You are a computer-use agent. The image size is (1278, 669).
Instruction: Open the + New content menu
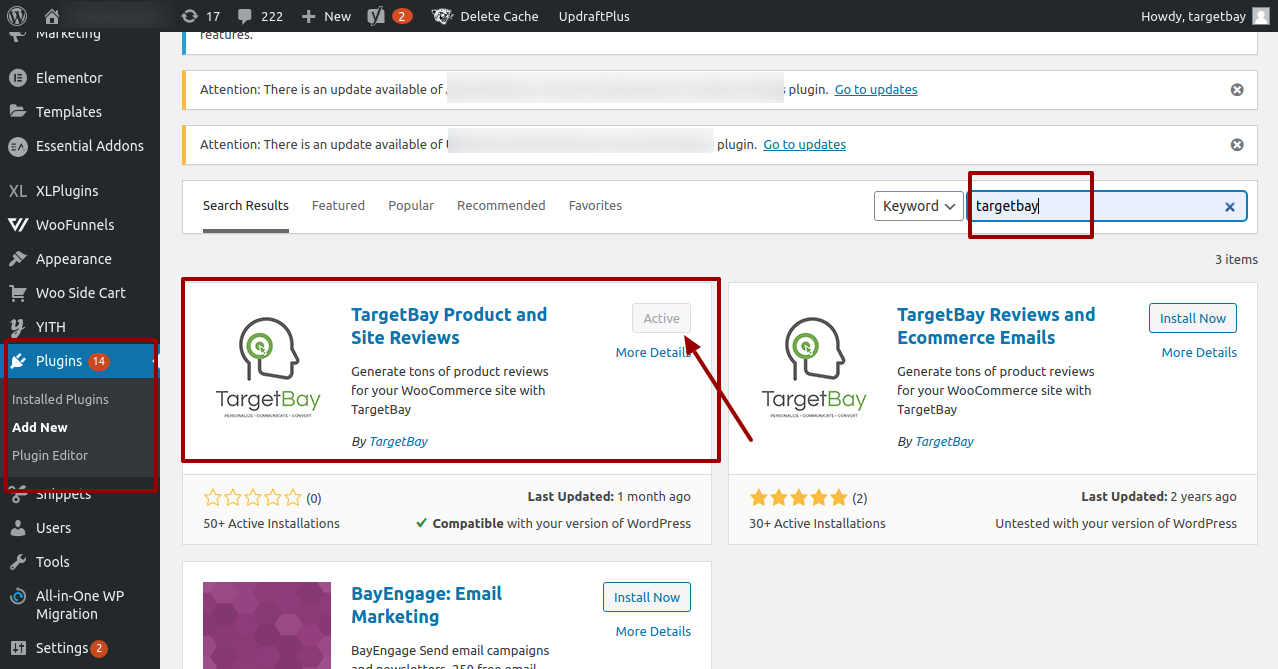[326, 16]
